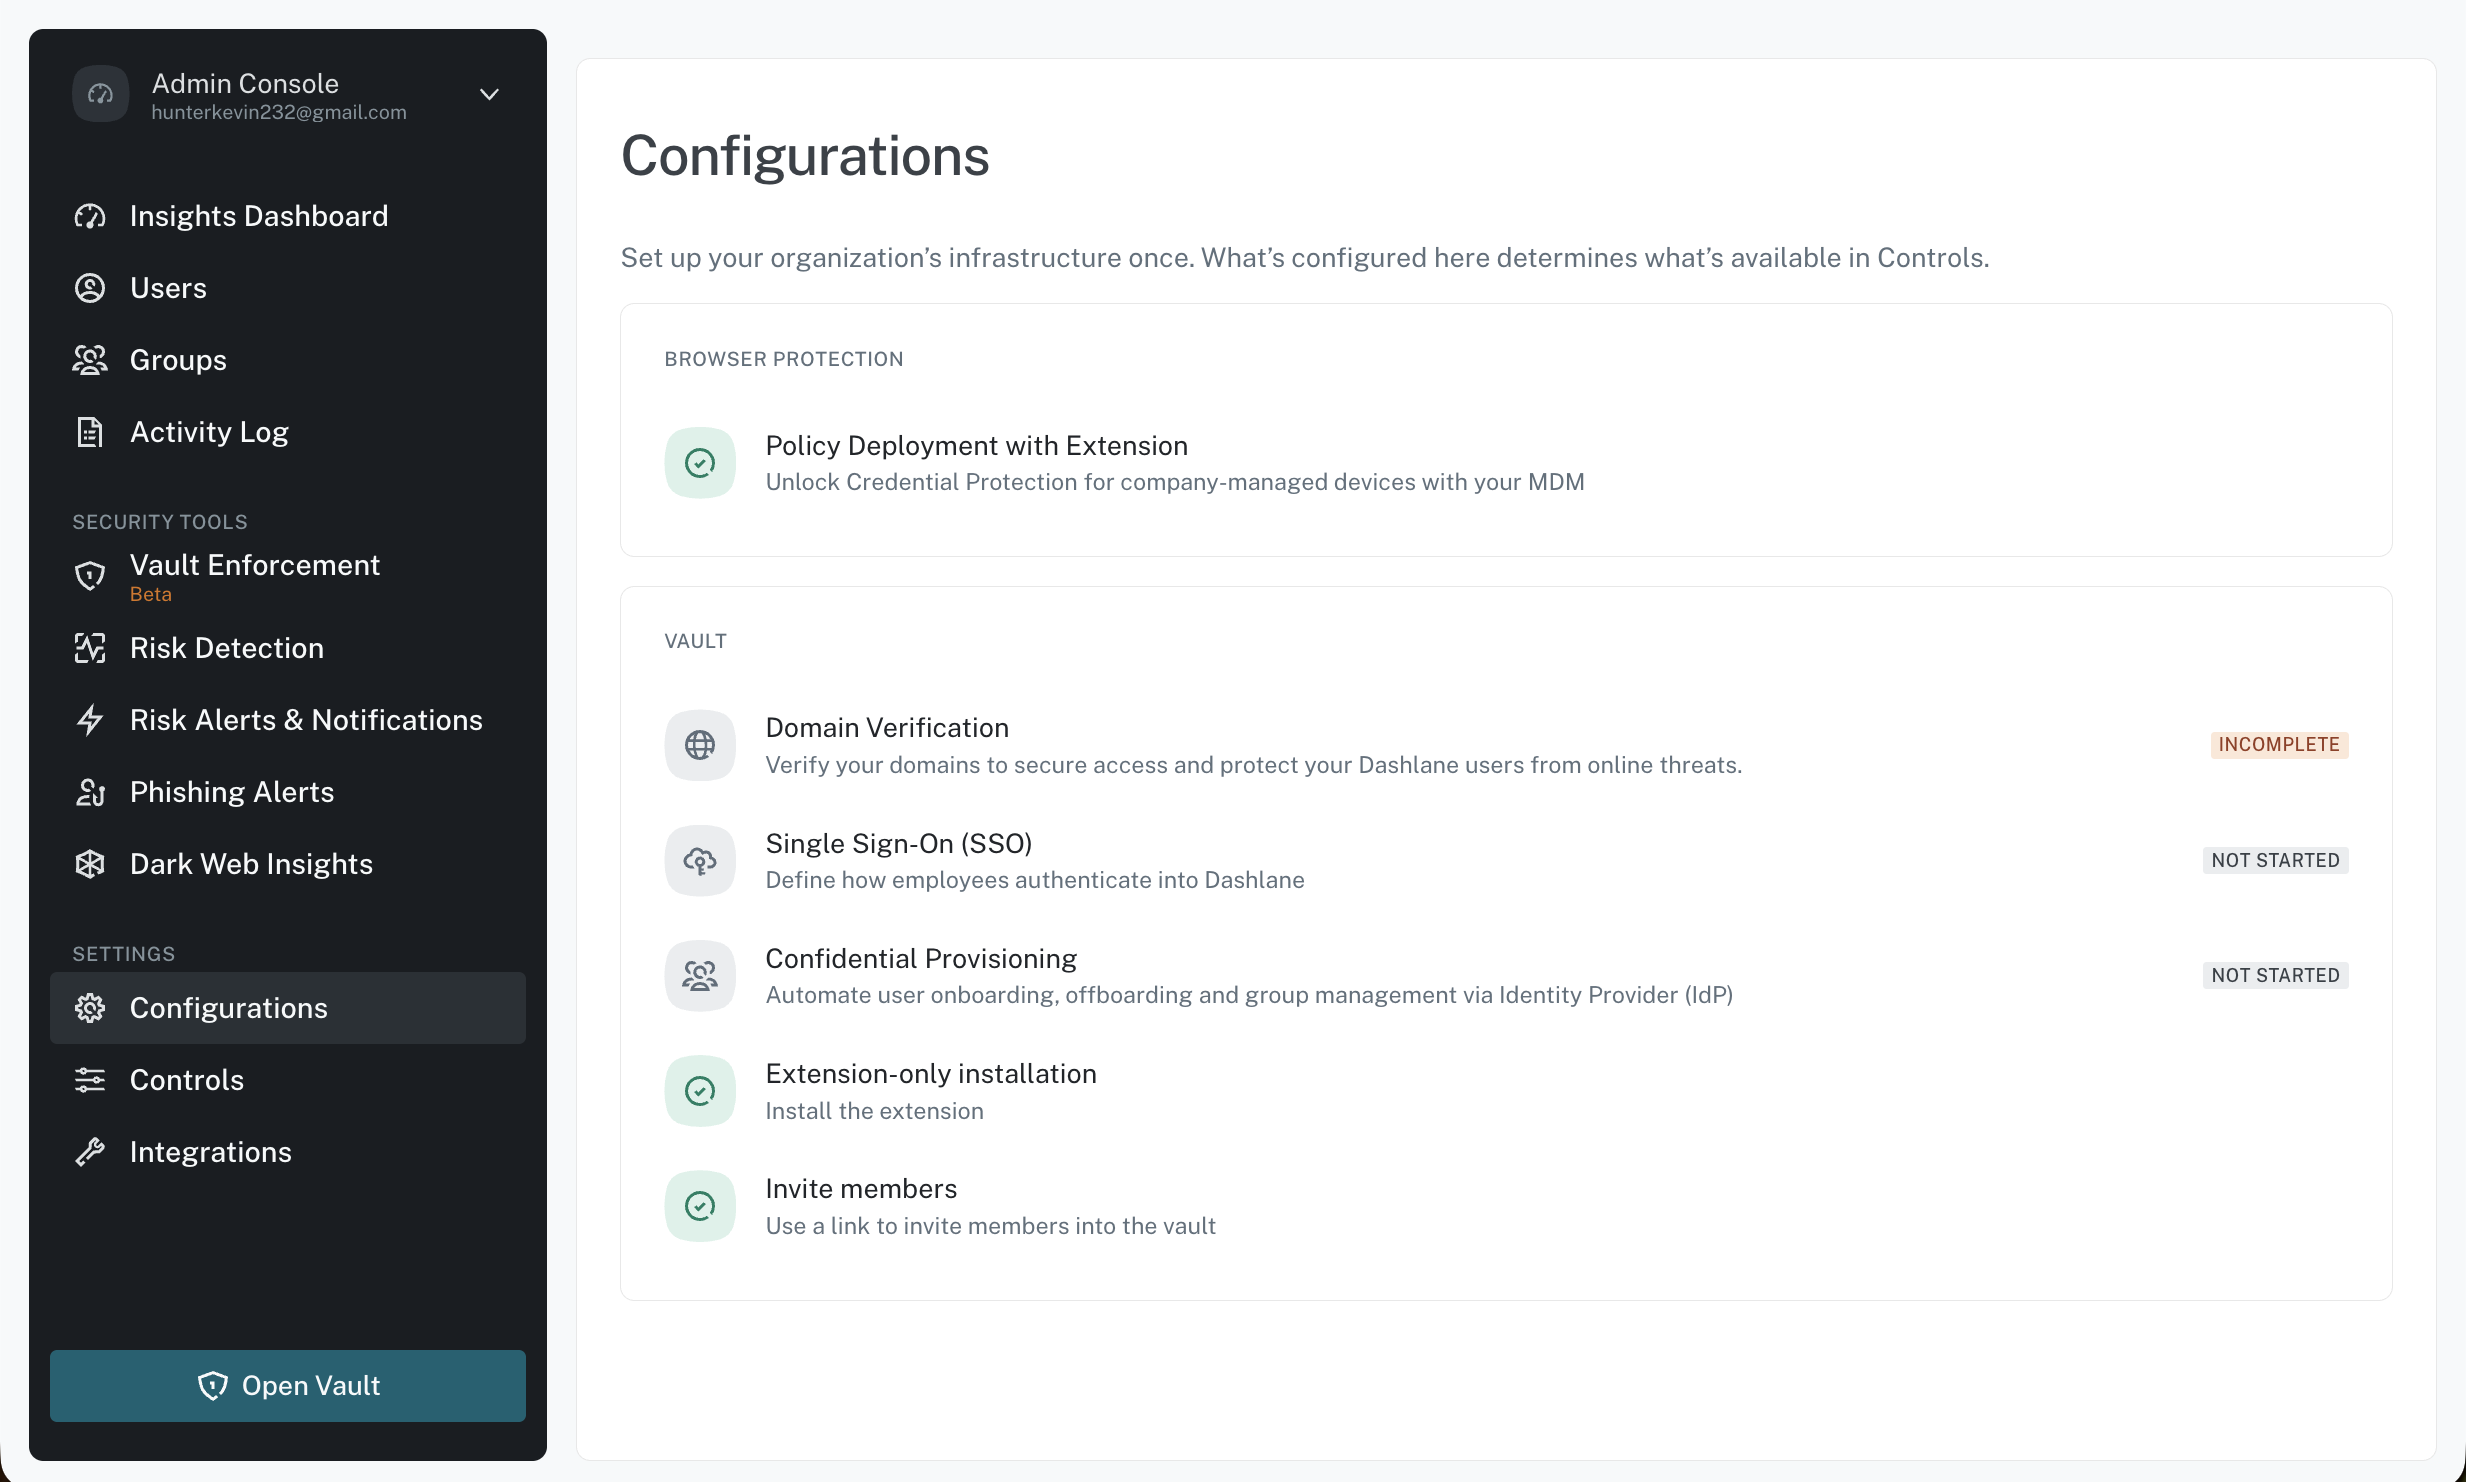
Task: Open Single Sign-On (SSO) configuration
Action: pyautogui.click(x=1506, y=860)
